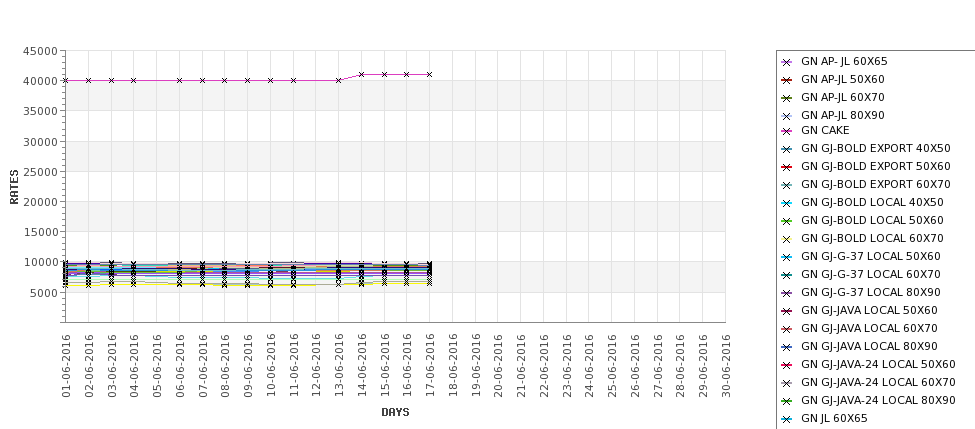The height and width of the screenshot is (429, 975).
Task: Select the GN JL 60X65 legend marker
Action: [x=786, y=419]
